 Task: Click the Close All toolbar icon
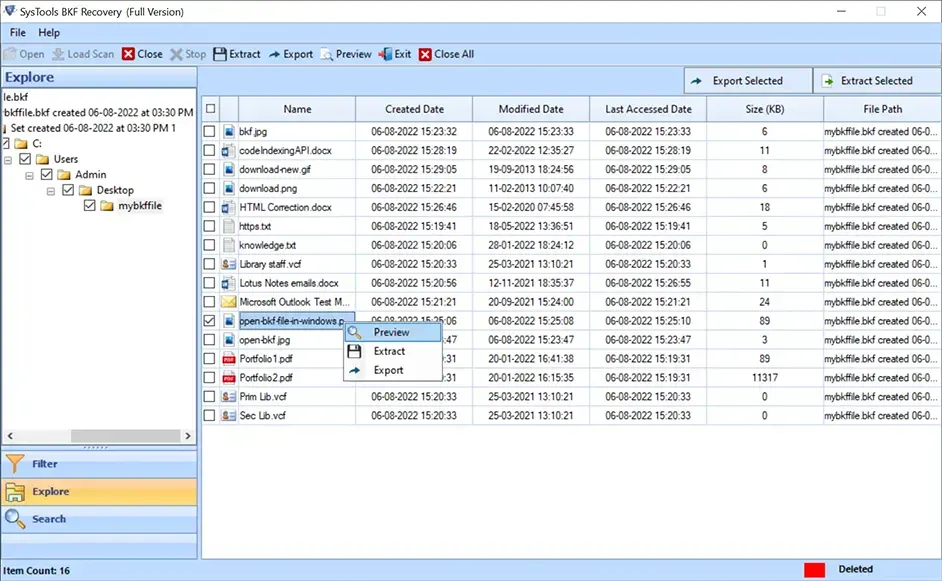(425, 54)
